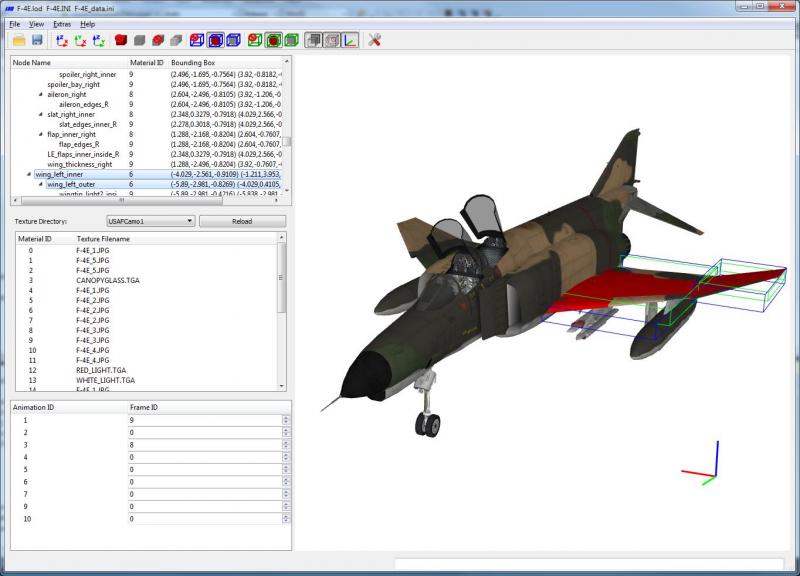Select the wing_thickness_right node

(80, 164)
